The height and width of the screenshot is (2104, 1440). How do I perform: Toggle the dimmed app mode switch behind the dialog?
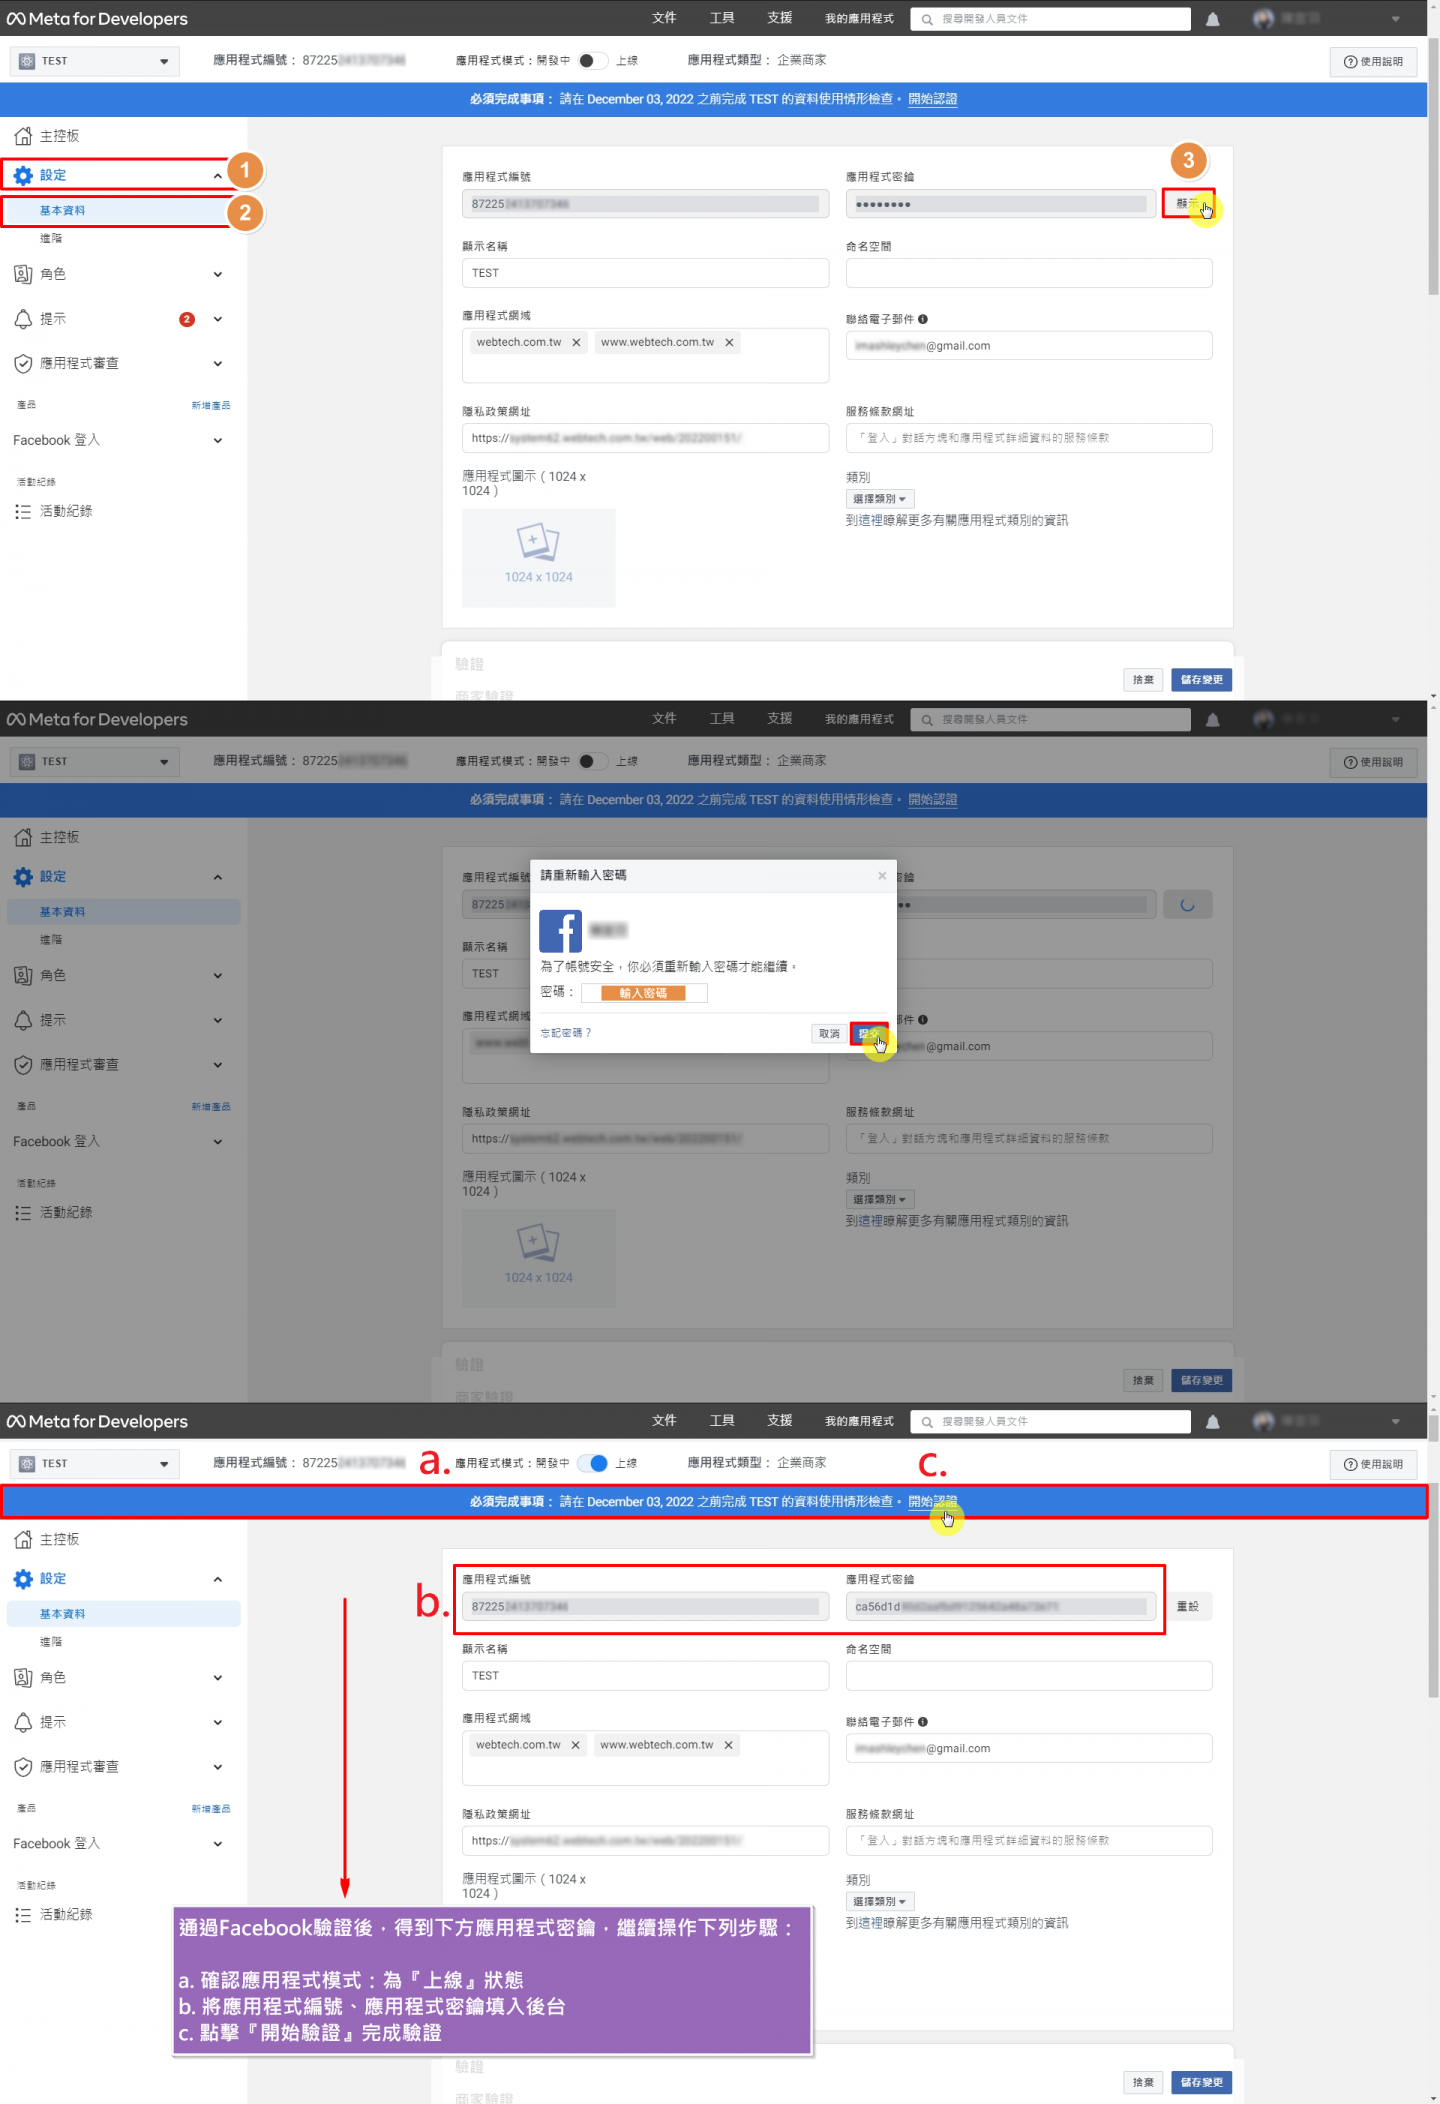591,761
